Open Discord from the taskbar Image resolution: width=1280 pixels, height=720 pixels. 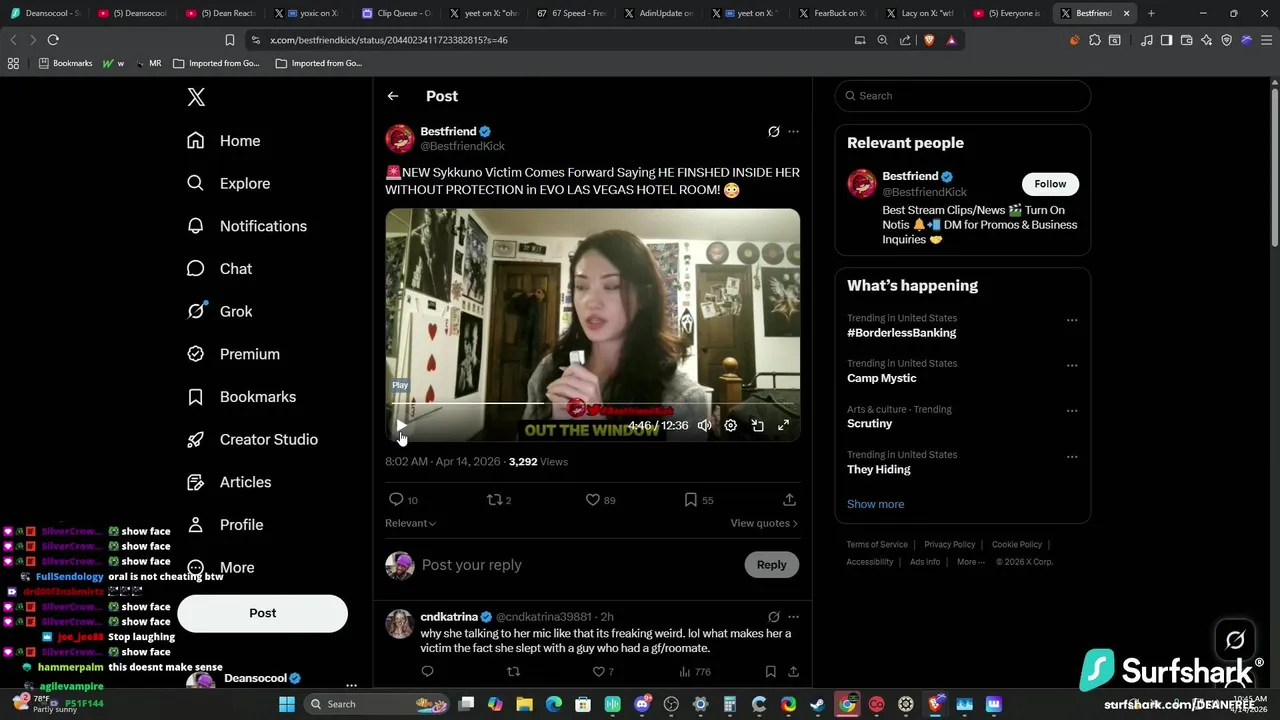(642, 704)
